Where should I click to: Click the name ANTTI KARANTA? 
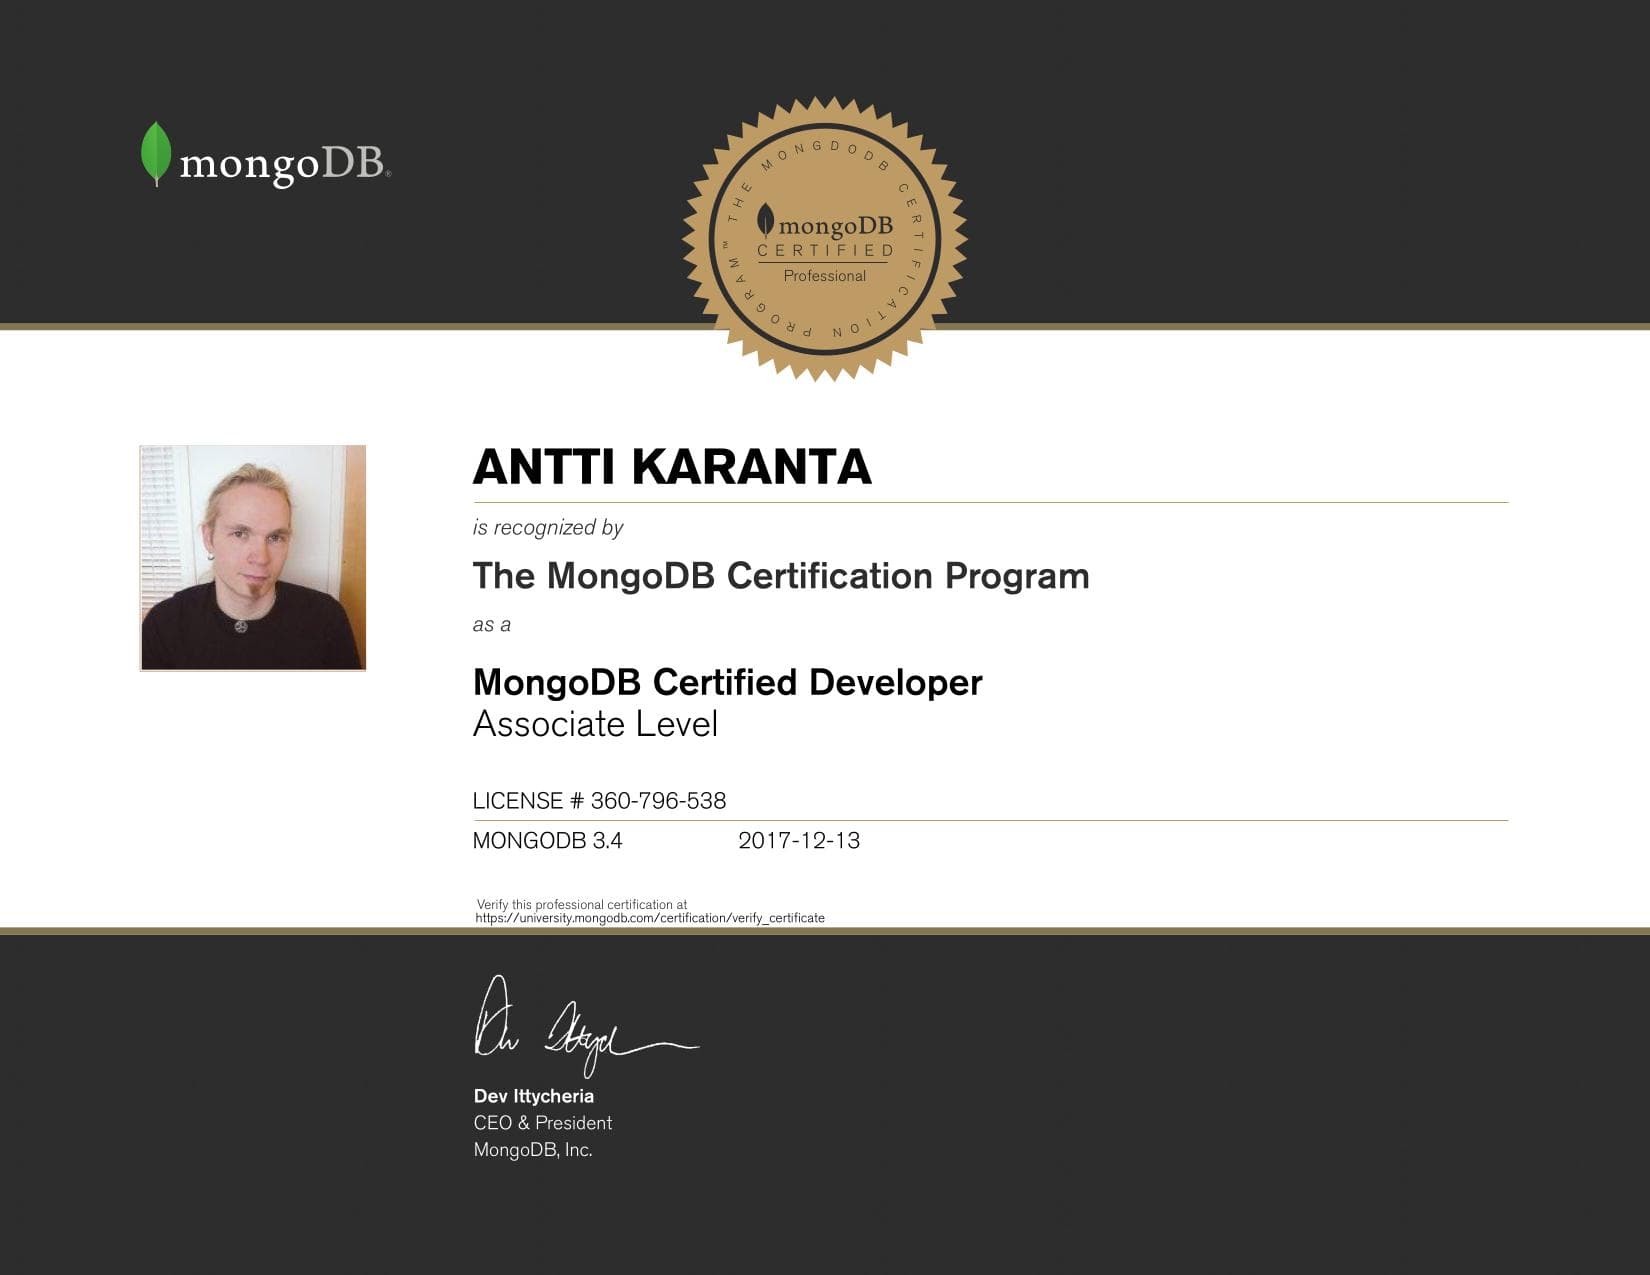(x=672, y=467)
